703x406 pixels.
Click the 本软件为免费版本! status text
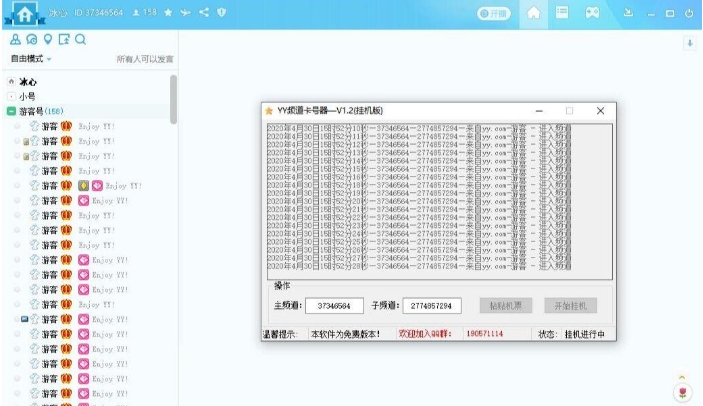click(x=345, y=334)
